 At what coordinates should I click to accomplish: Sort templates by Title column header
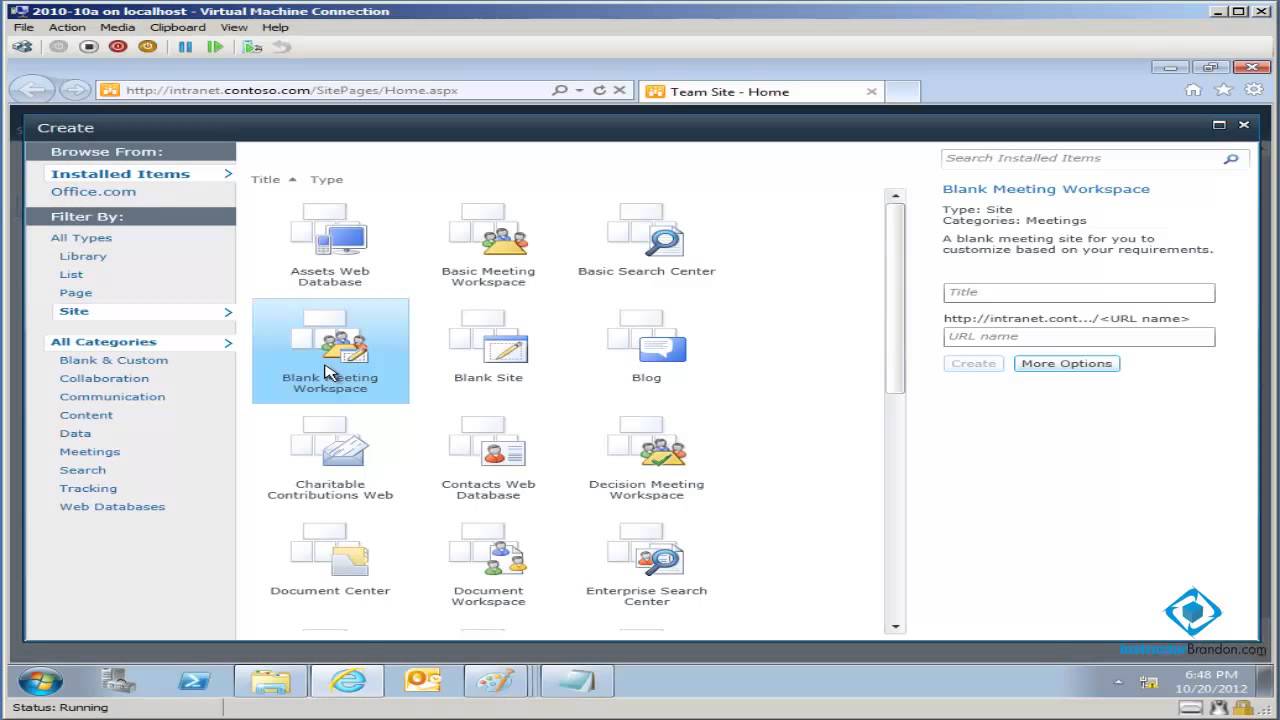(265, 180)
